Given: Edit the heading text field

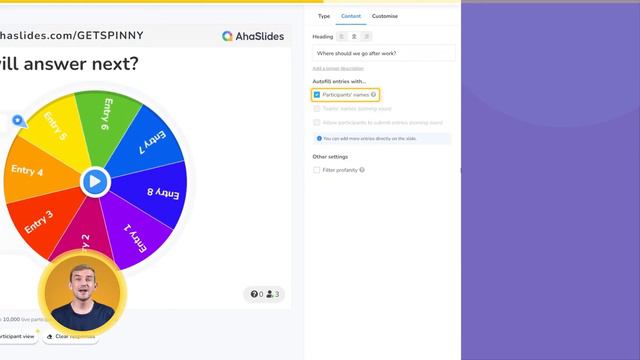Looking at the screenshot, I should 384,53.
